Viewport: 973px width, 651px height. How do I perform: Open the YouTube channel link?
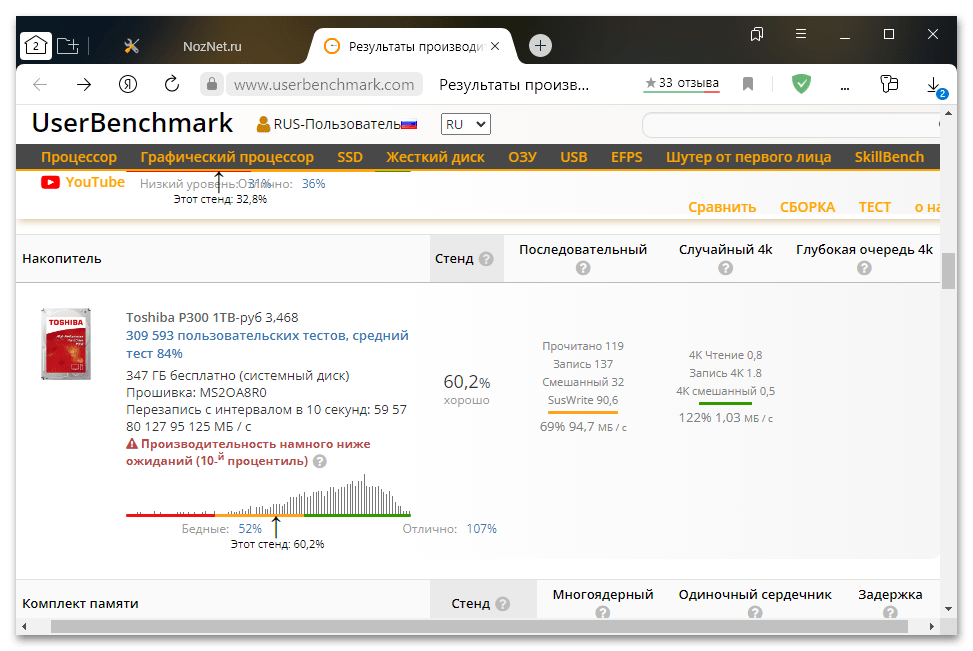(x=83, y=182)
